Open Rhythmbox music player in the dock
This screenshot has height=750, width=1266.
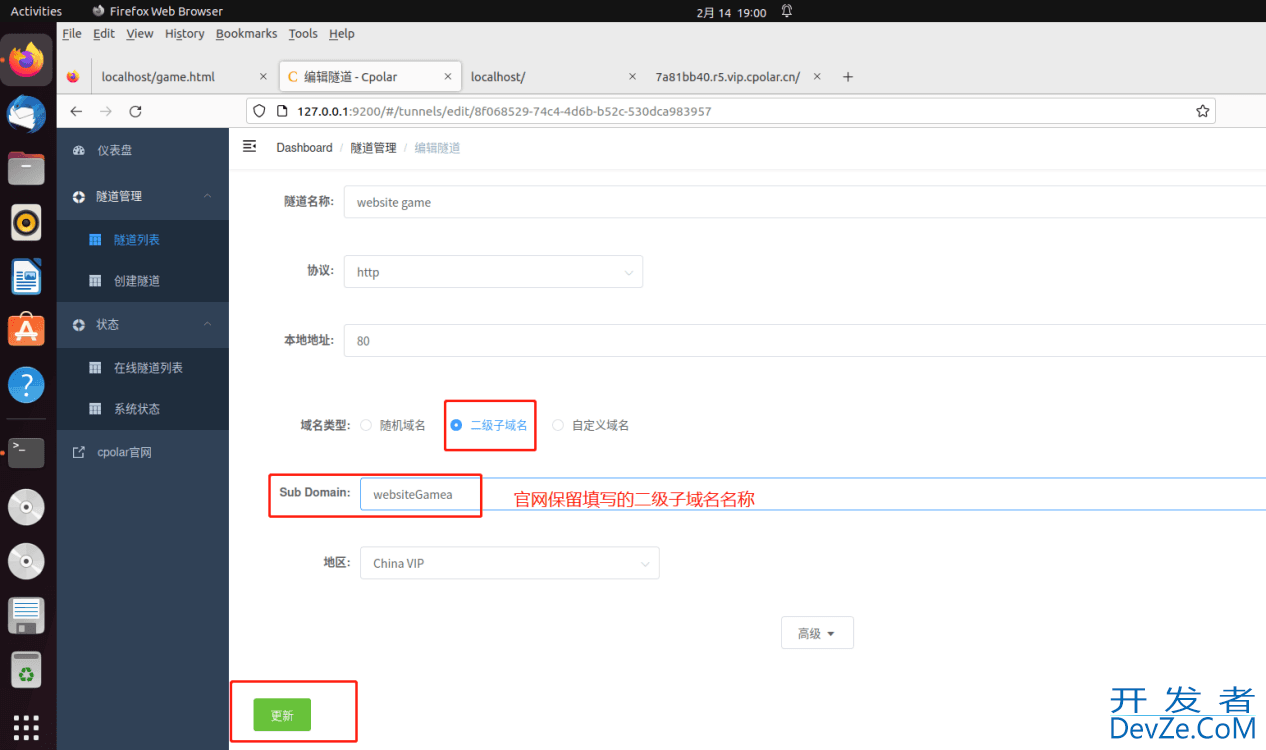[x=27, y=222]
